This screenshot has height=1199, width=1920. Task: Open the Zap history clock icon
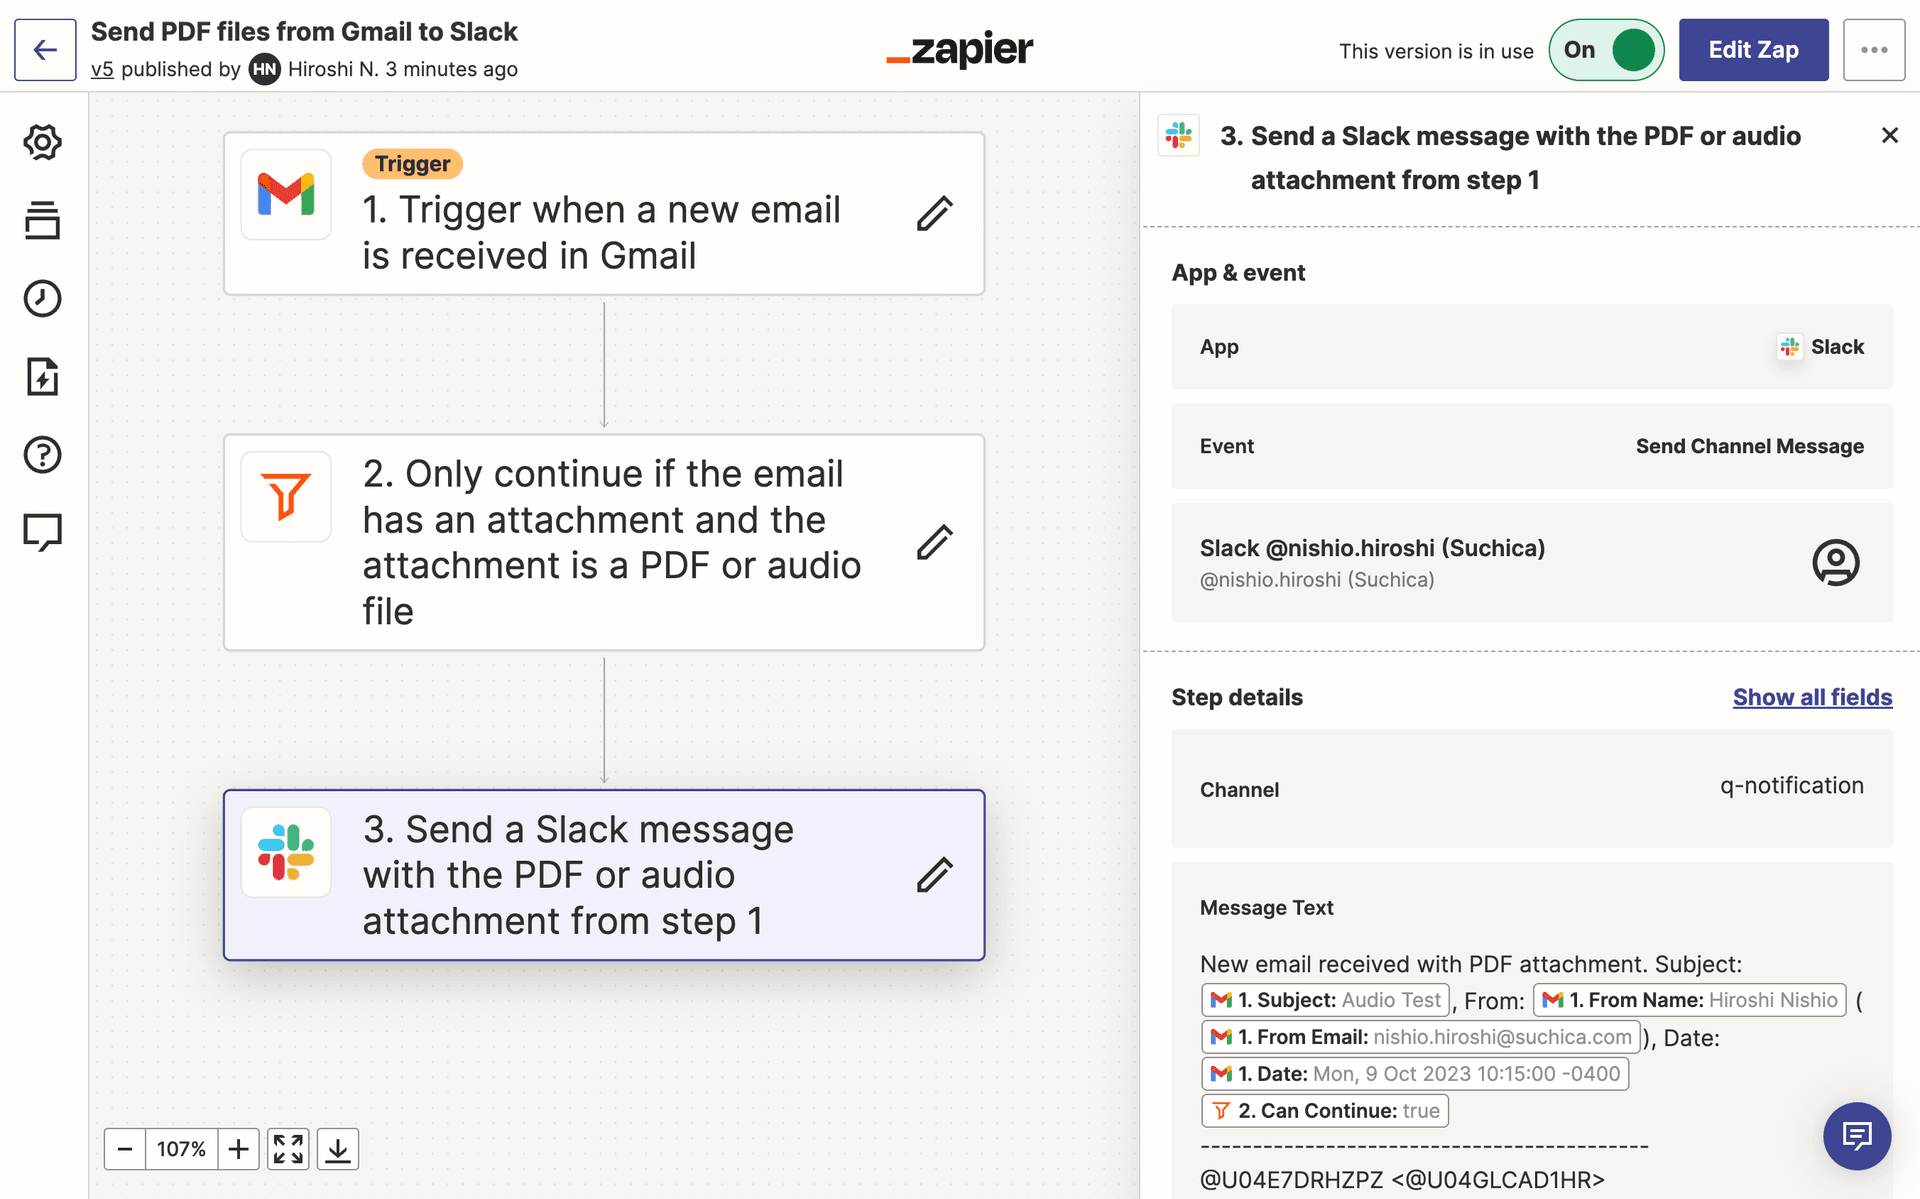pos(42,298)
